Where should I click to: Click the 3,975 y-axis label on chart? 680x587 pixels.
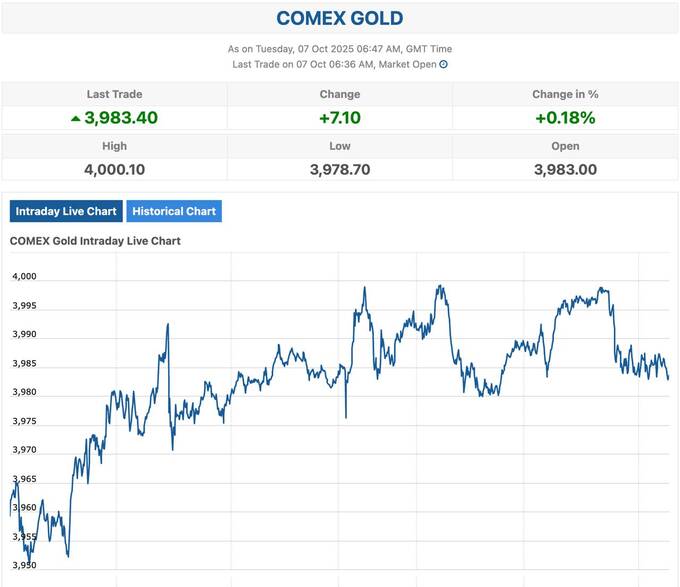(x=24, y=421)
